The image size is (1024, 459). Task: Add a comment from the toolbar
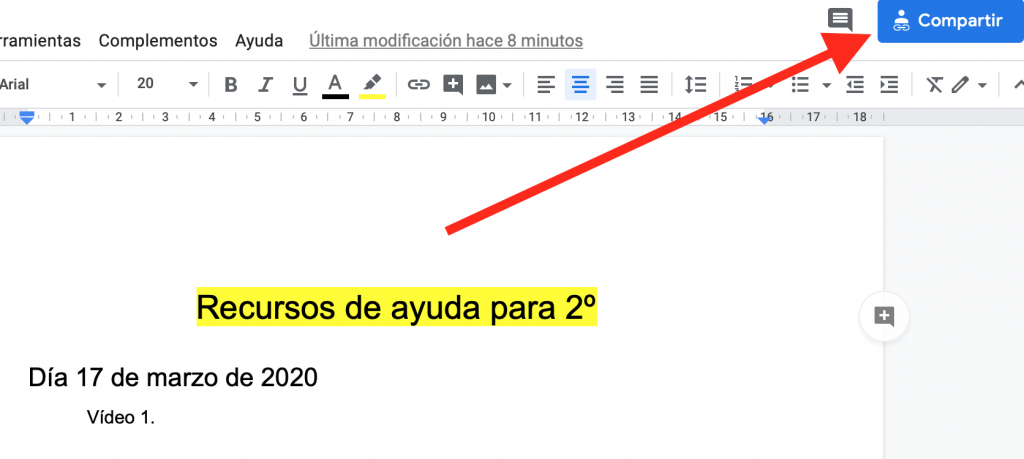click(x=453, y=85)
